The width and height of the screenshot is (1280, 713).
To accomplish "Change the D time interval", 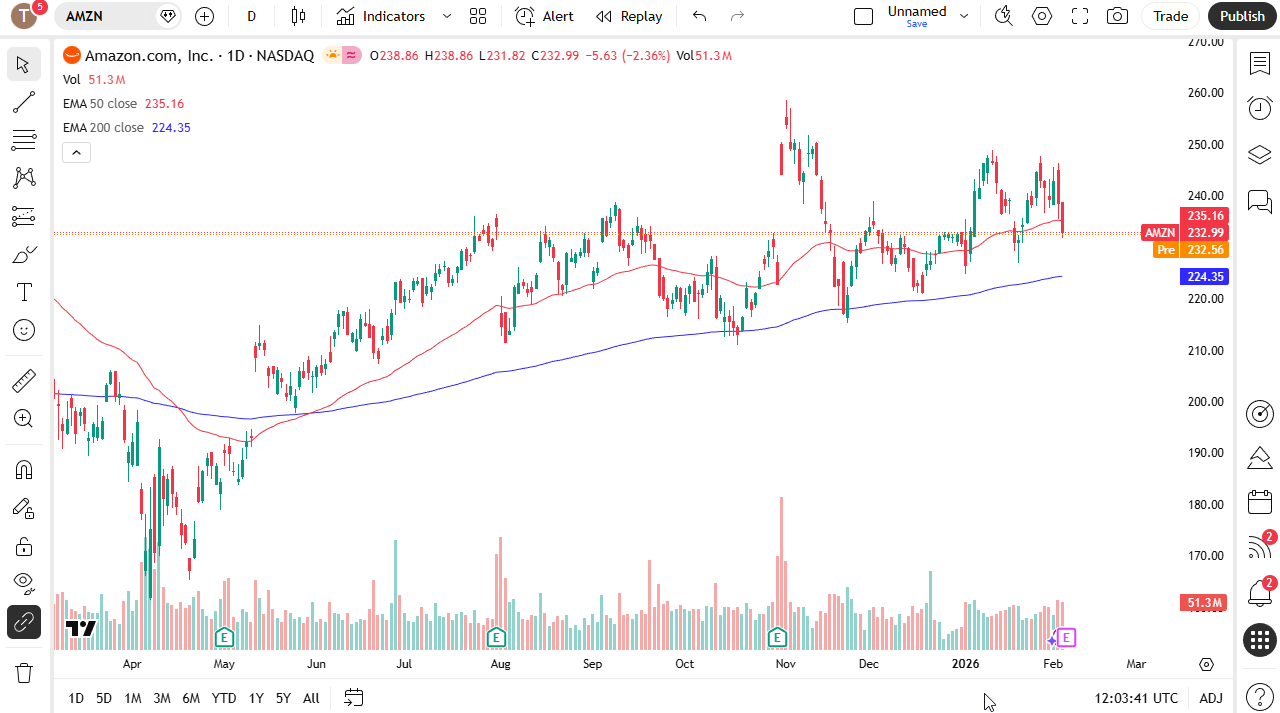I will 252,16.
